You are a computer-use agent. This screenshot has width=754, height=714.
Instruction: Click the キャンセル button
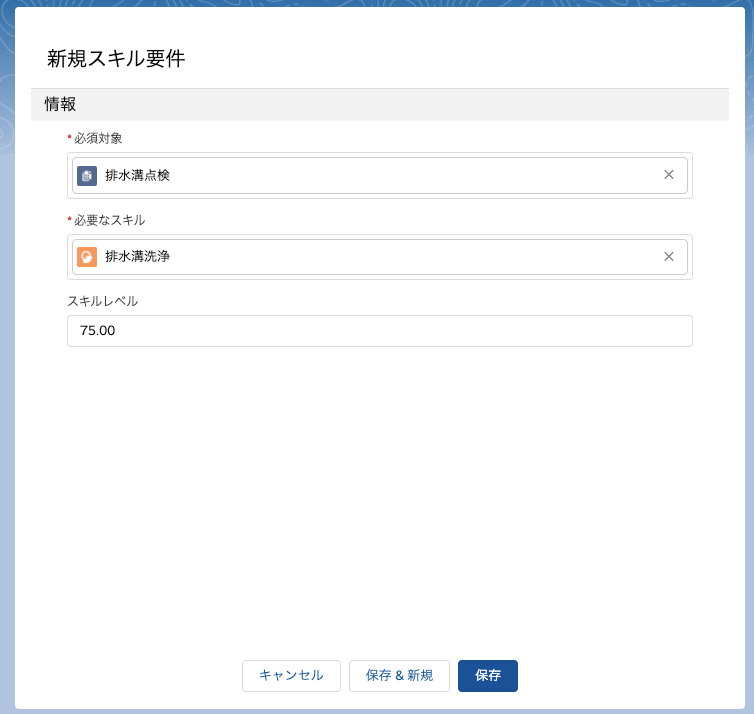(291, 676)
